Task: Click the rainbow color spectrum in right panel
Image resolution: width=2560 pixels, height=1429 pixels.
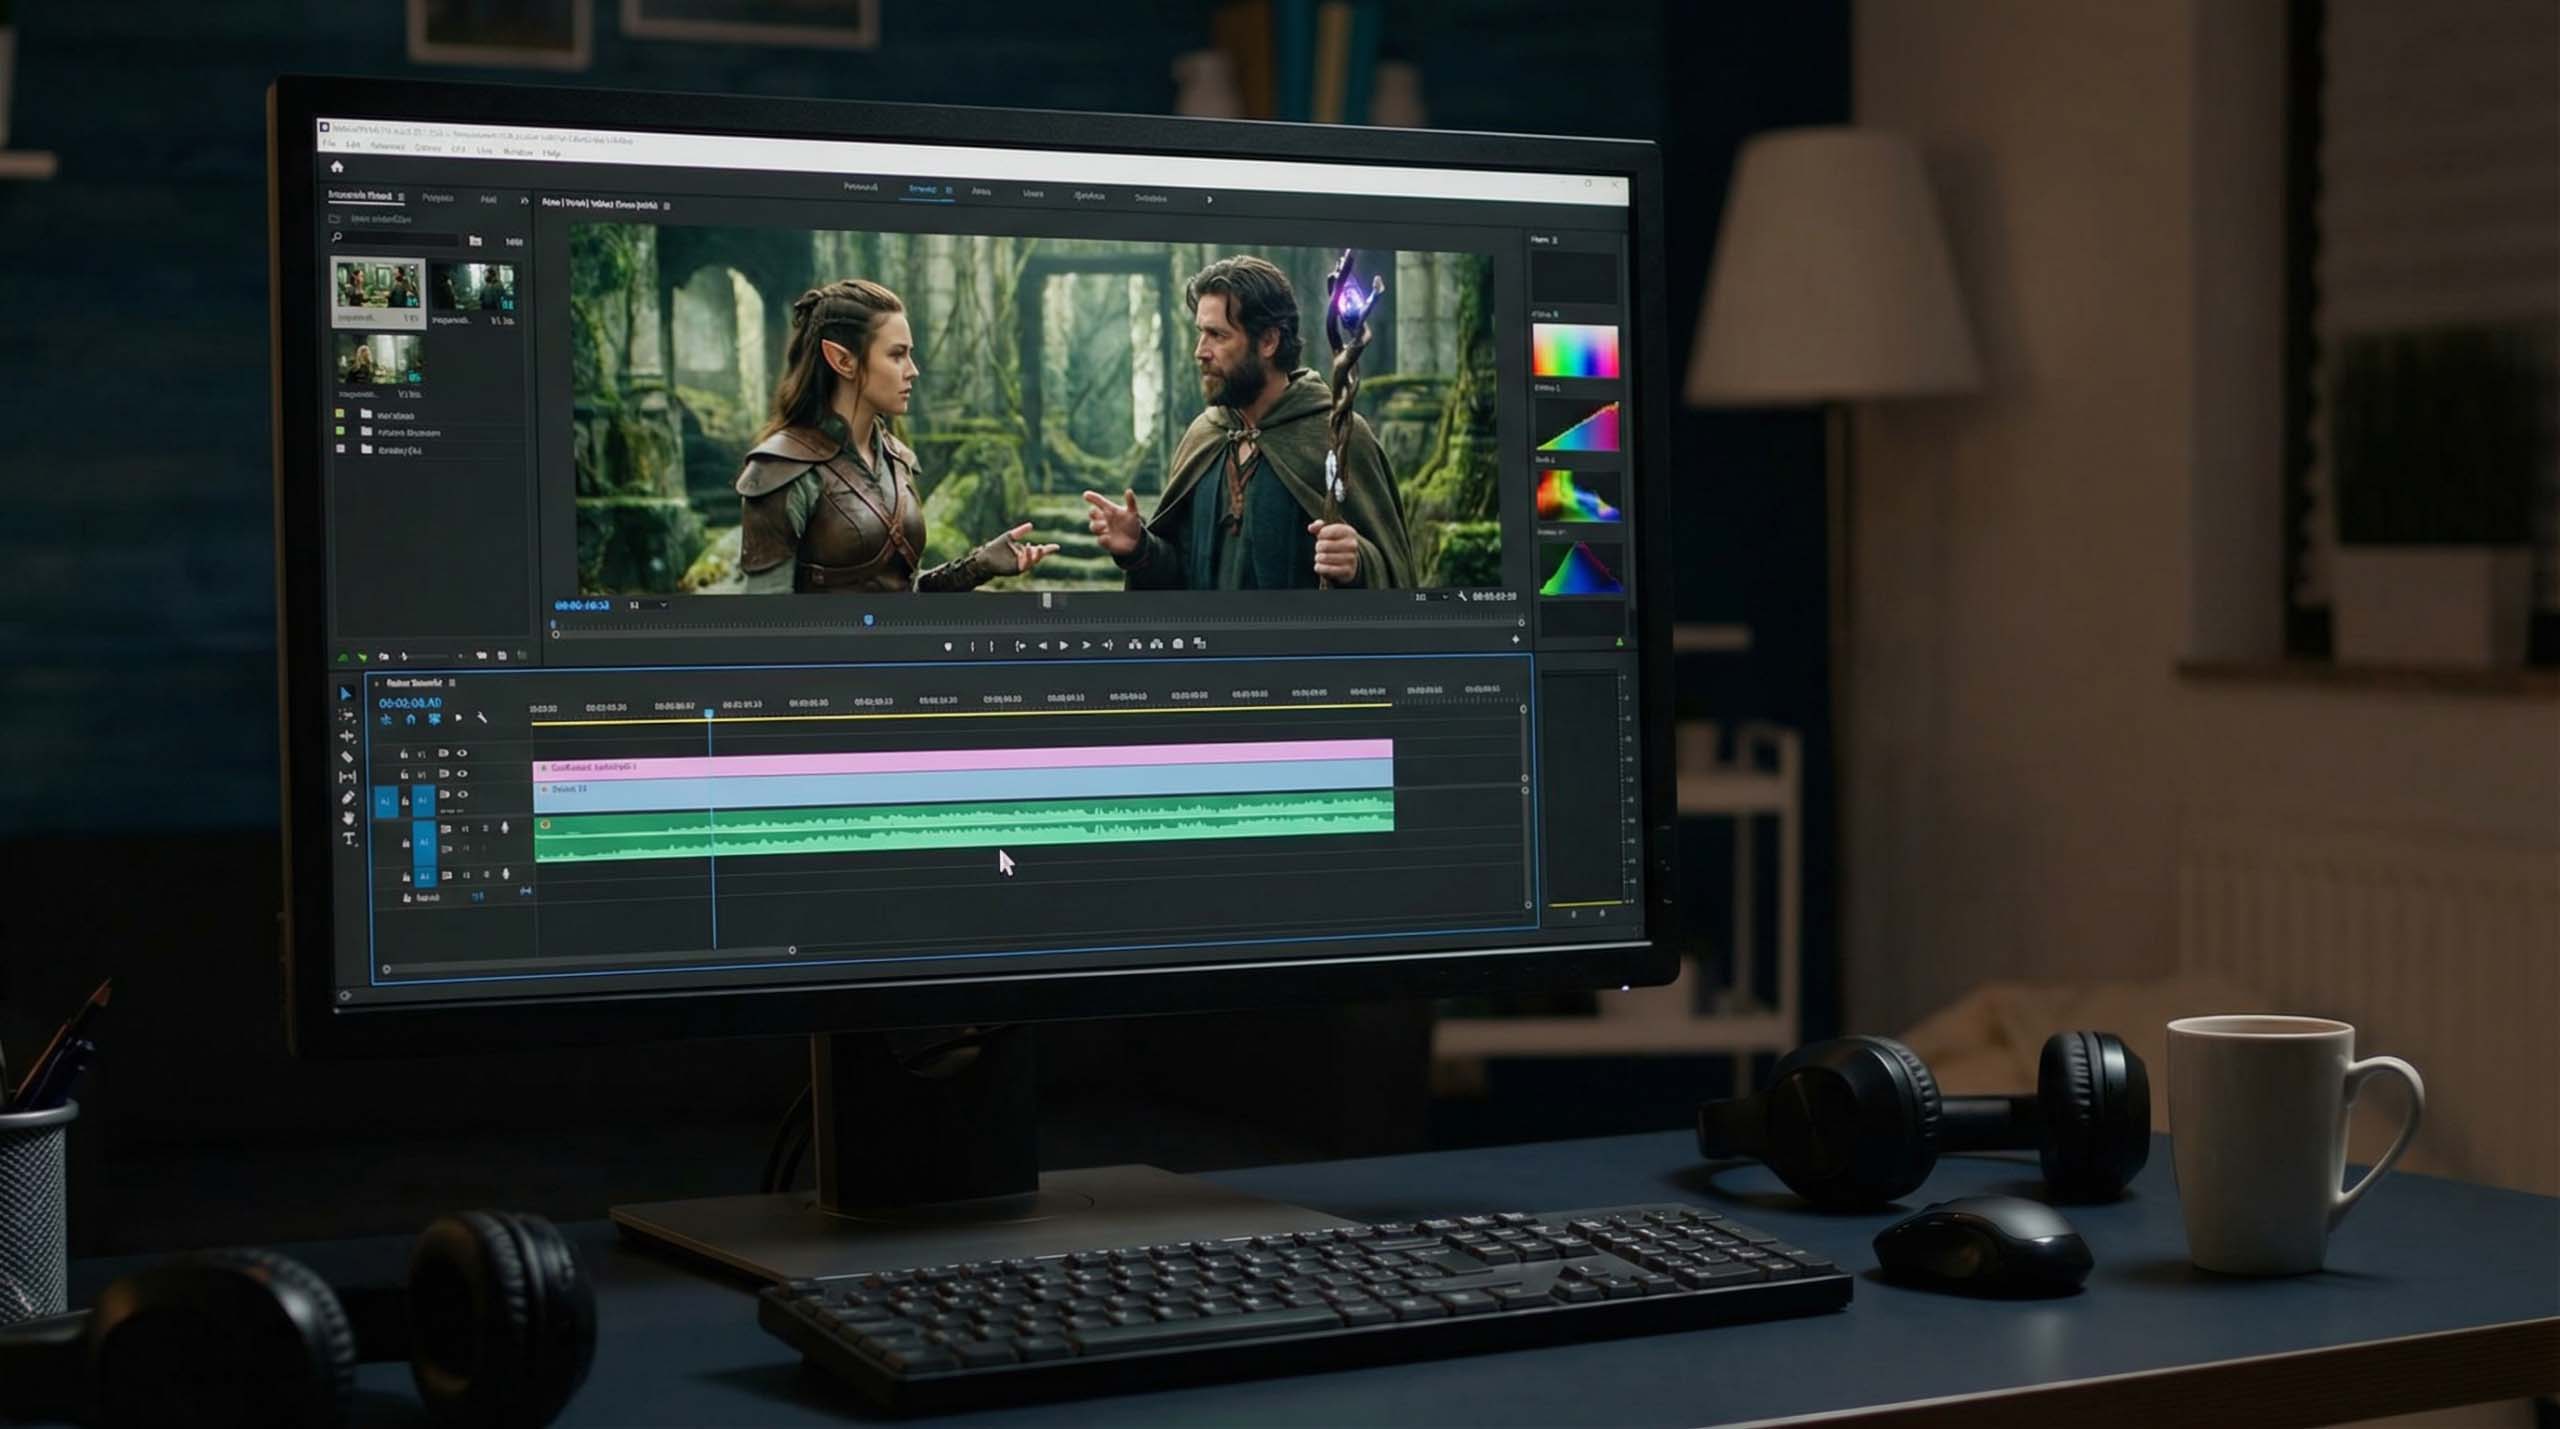Action: point(1575,352)
